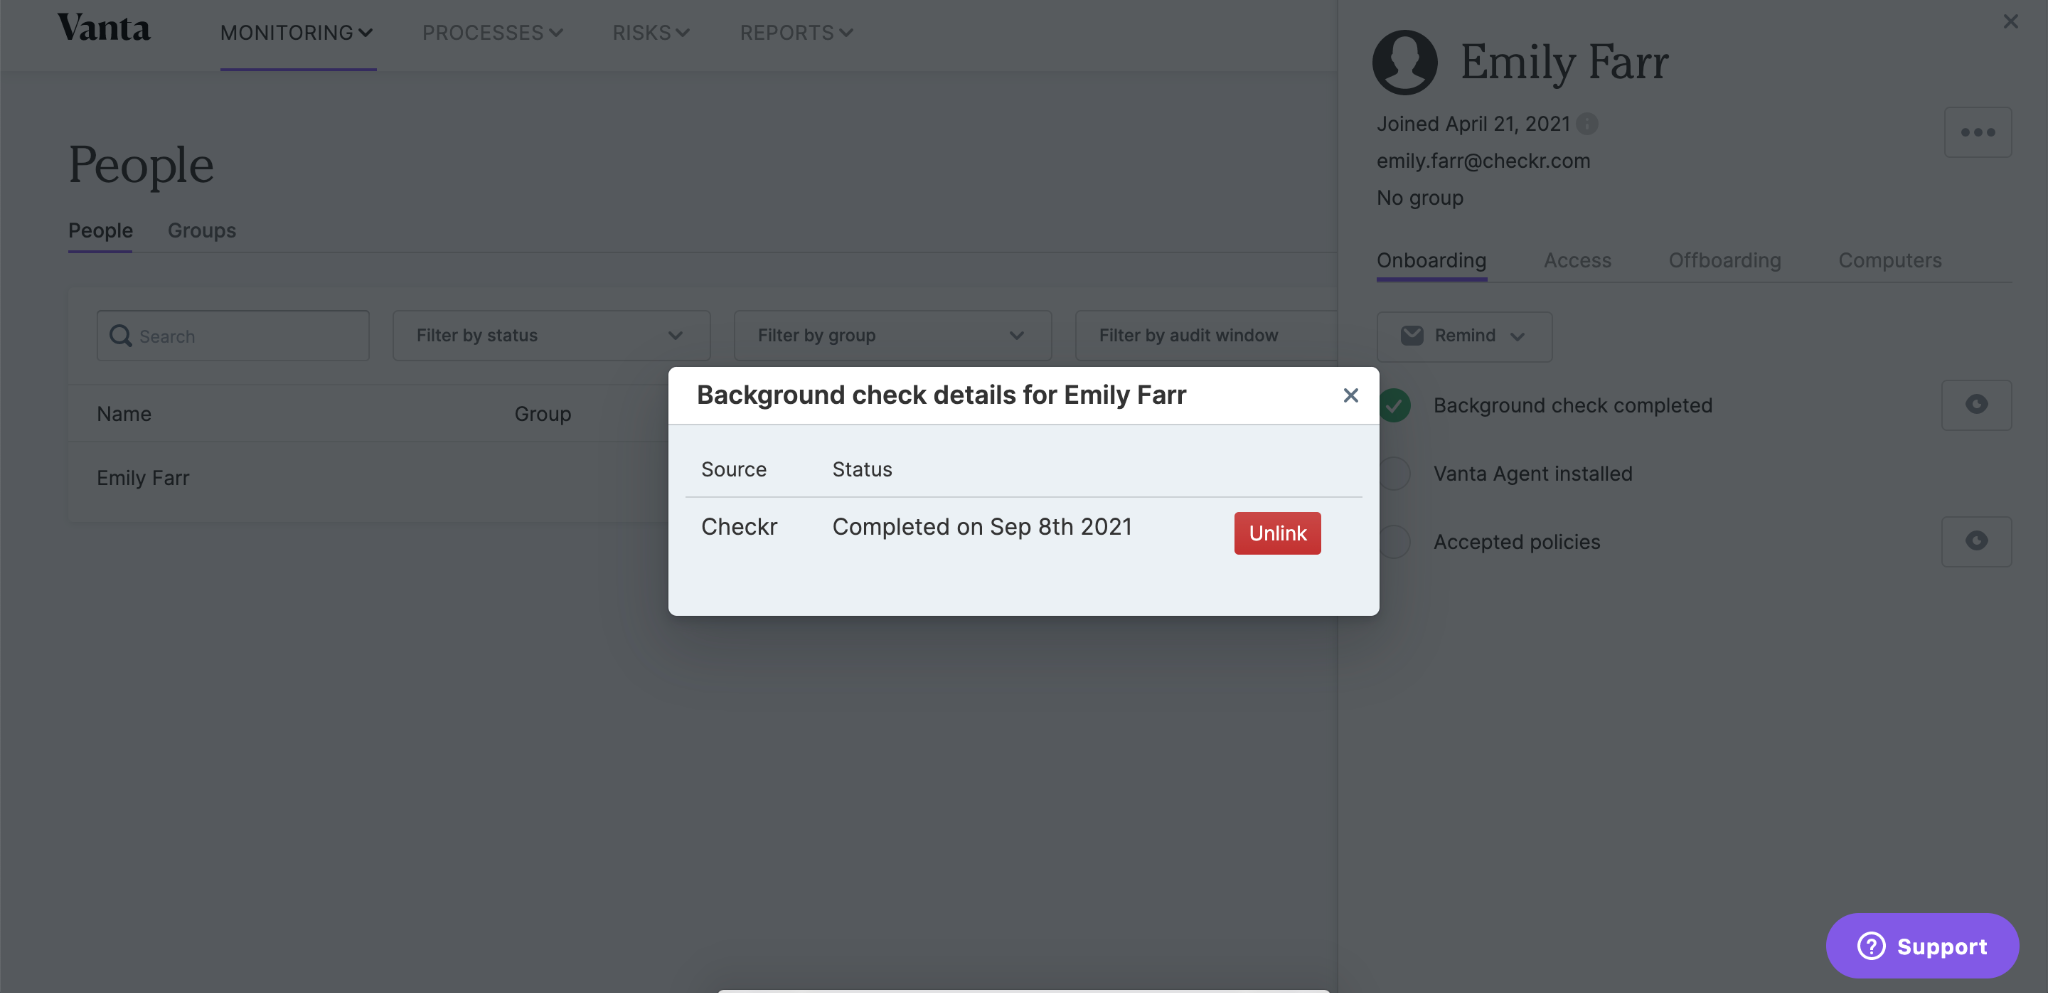Open the Reports menu
This screenshot has height=993, width=2048.
[796, 33]
